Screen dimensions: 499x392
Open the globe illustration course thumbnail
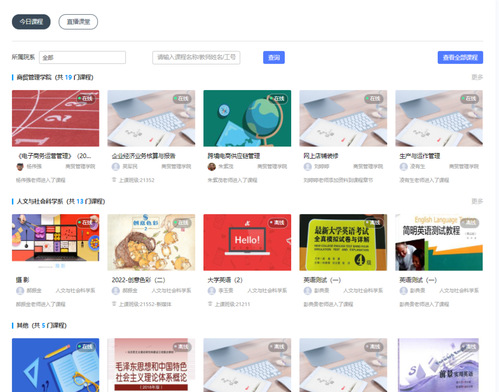(x=247, y=118)
